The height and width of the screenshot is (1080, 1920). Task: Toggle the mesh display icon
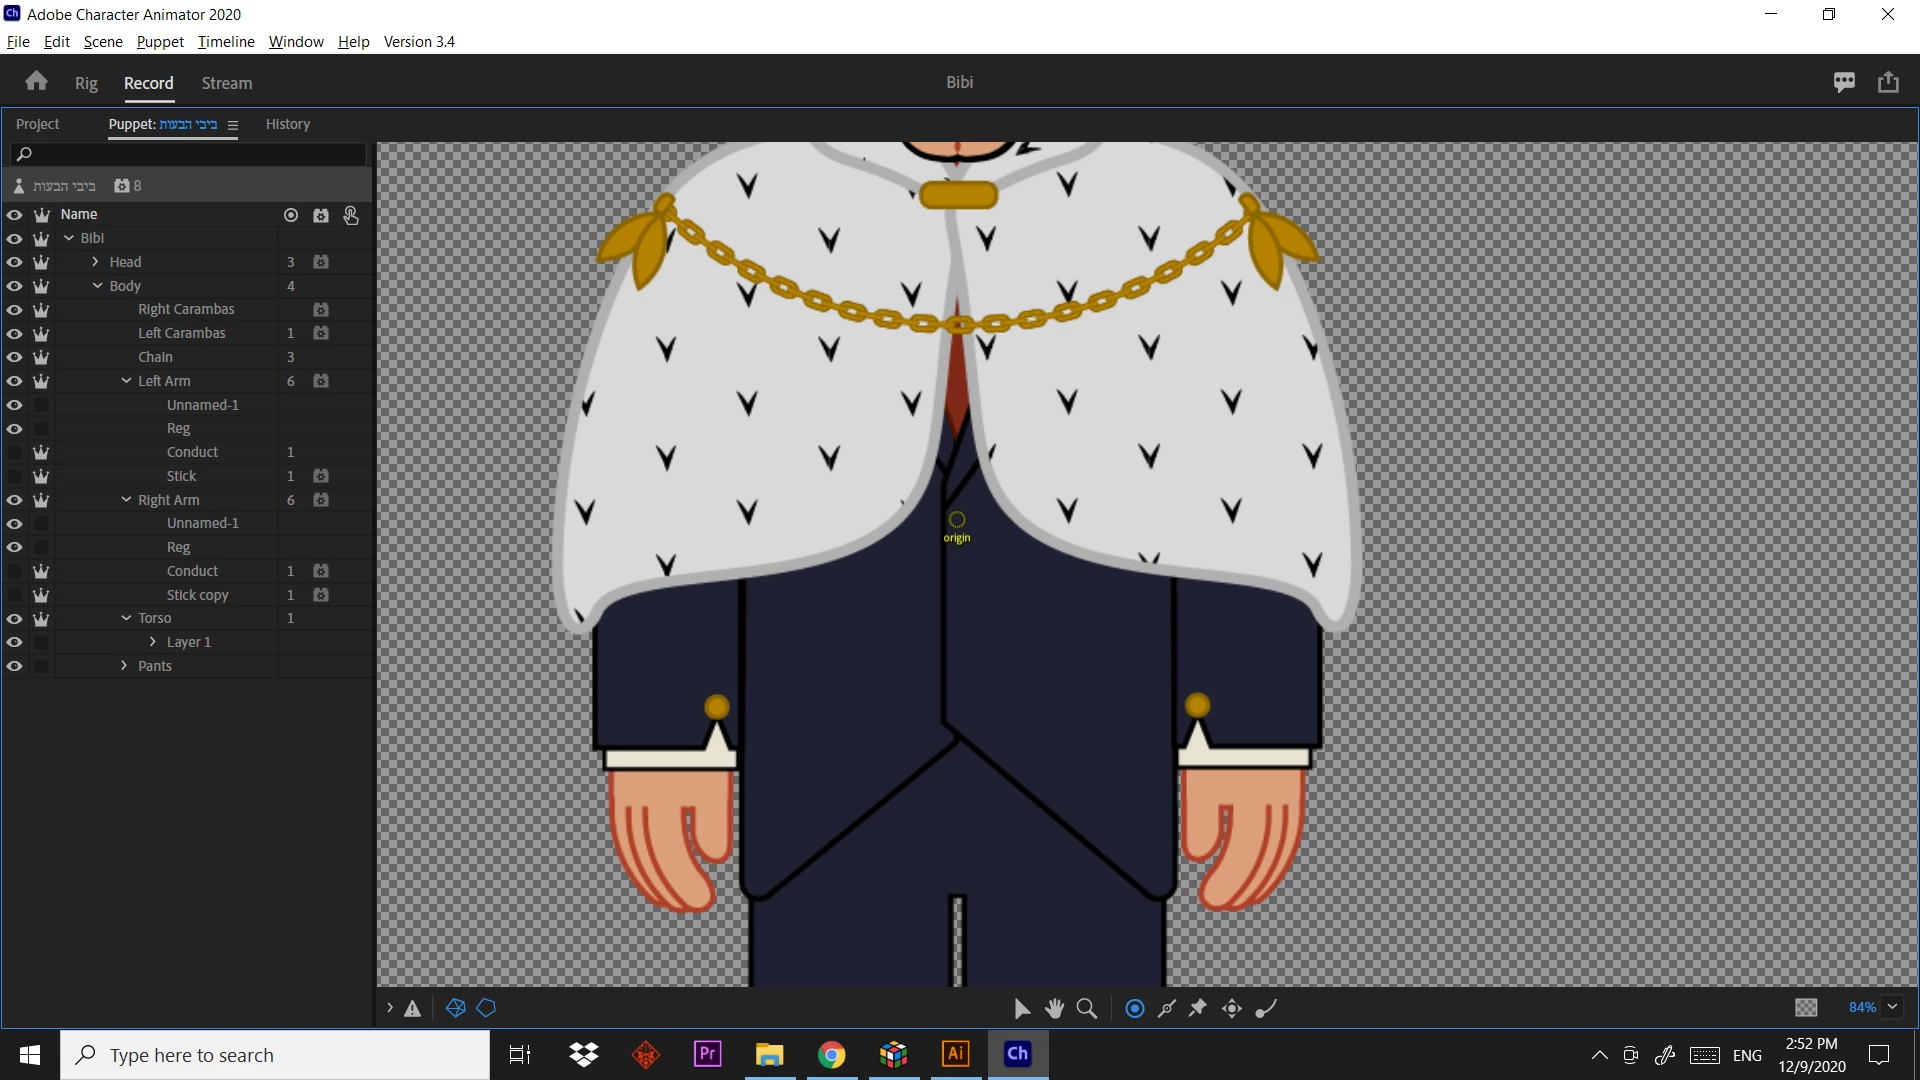tap(456, 1008)
